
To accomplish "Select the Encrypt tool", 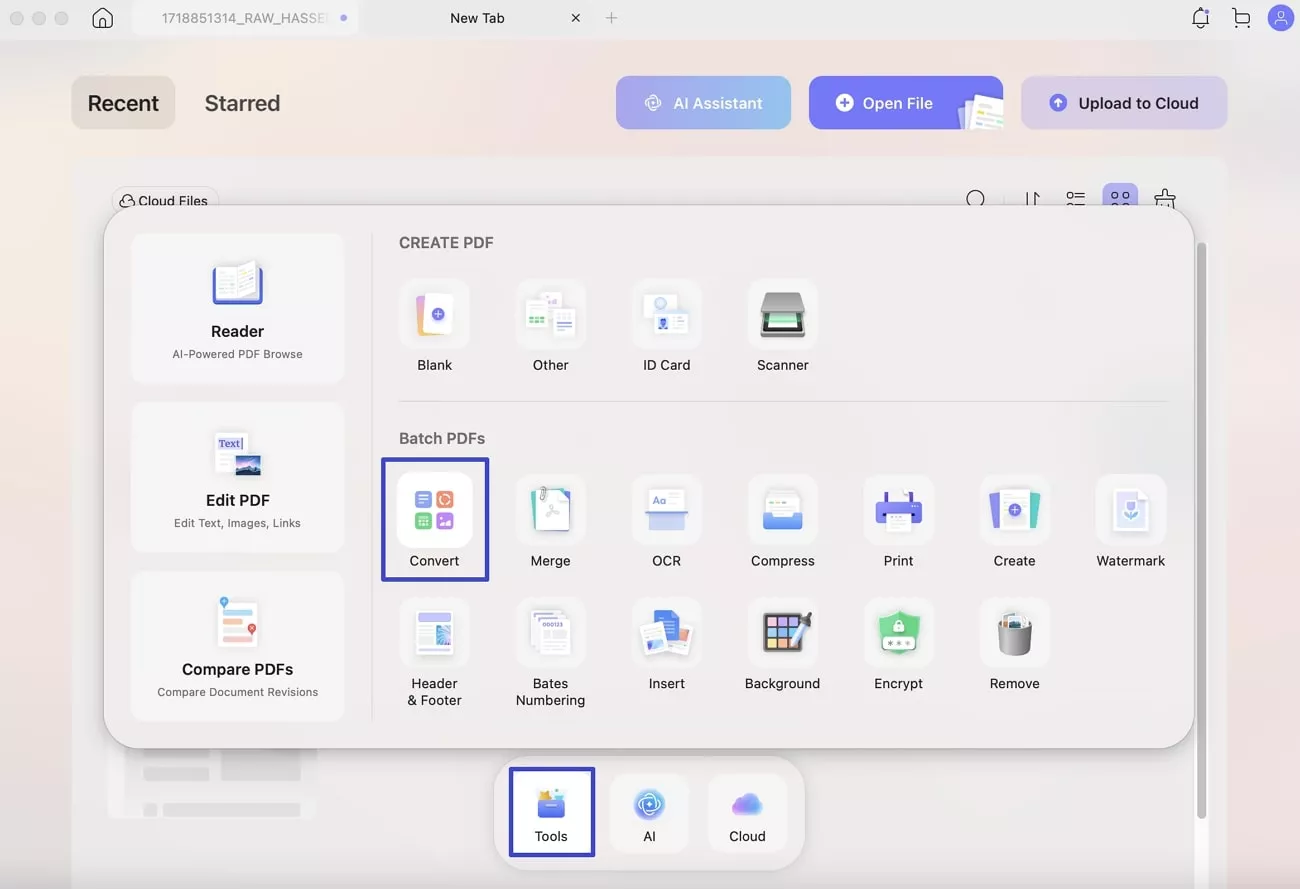I will pyautogui.click(x=898, y=634).
